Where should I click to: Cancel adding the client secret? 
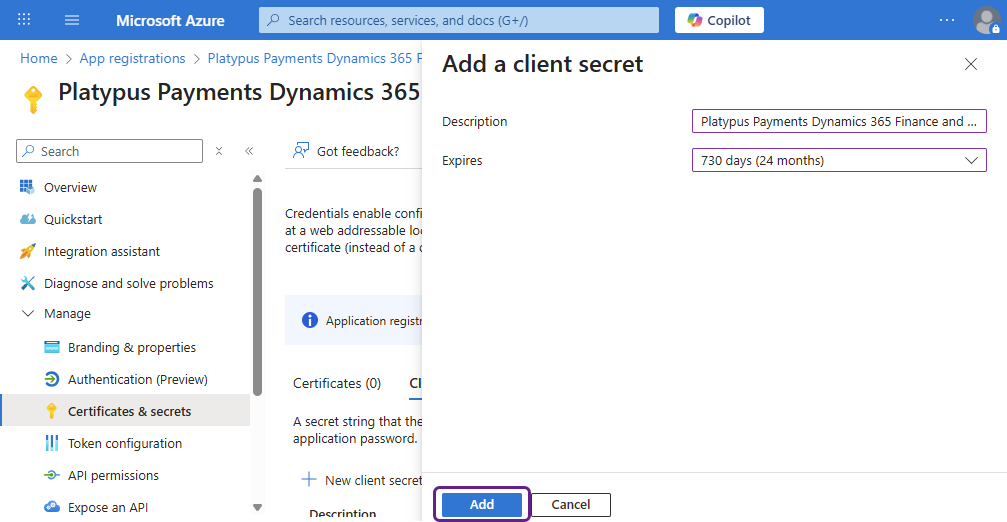click(x=570, y=505)
